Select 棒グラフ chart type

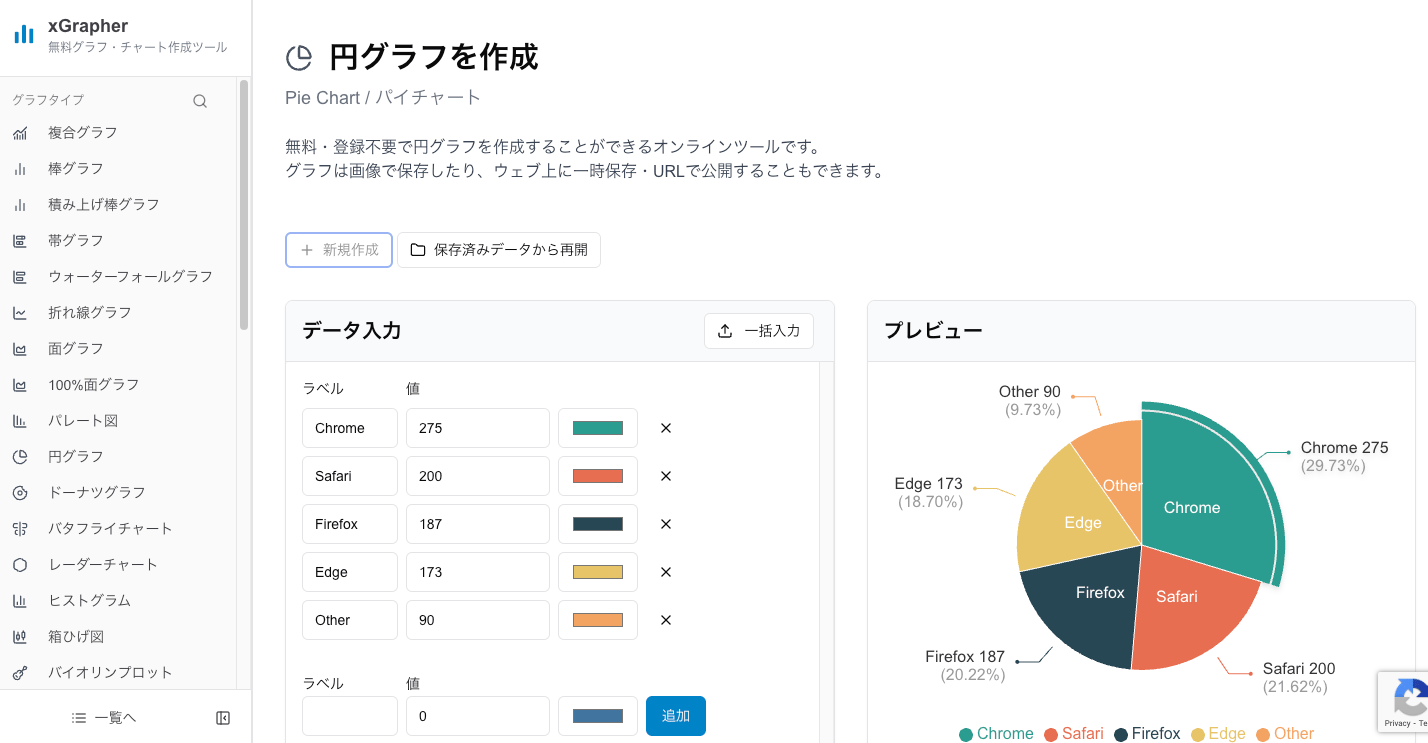coord(74,168)
